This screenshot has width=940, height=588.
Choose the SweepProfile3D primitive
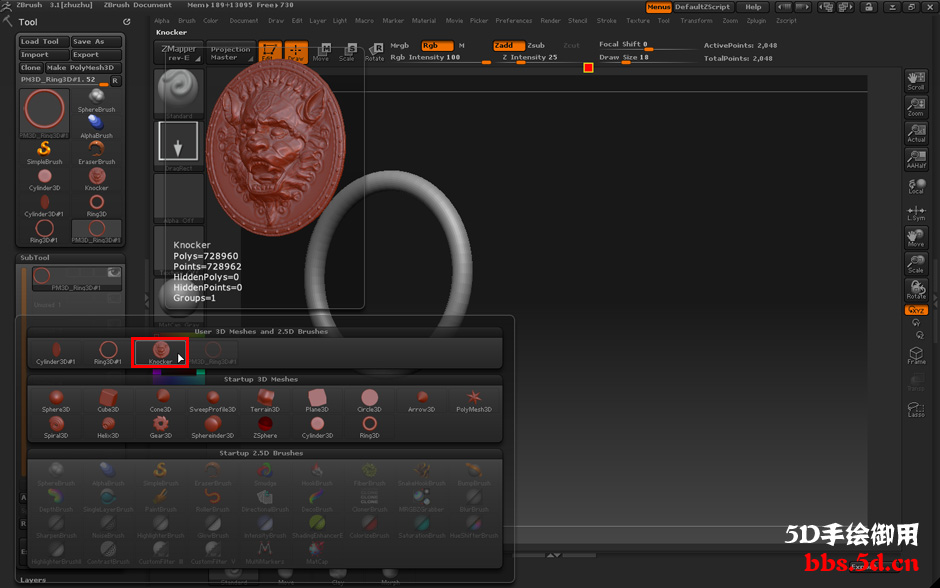click(213, 400)
